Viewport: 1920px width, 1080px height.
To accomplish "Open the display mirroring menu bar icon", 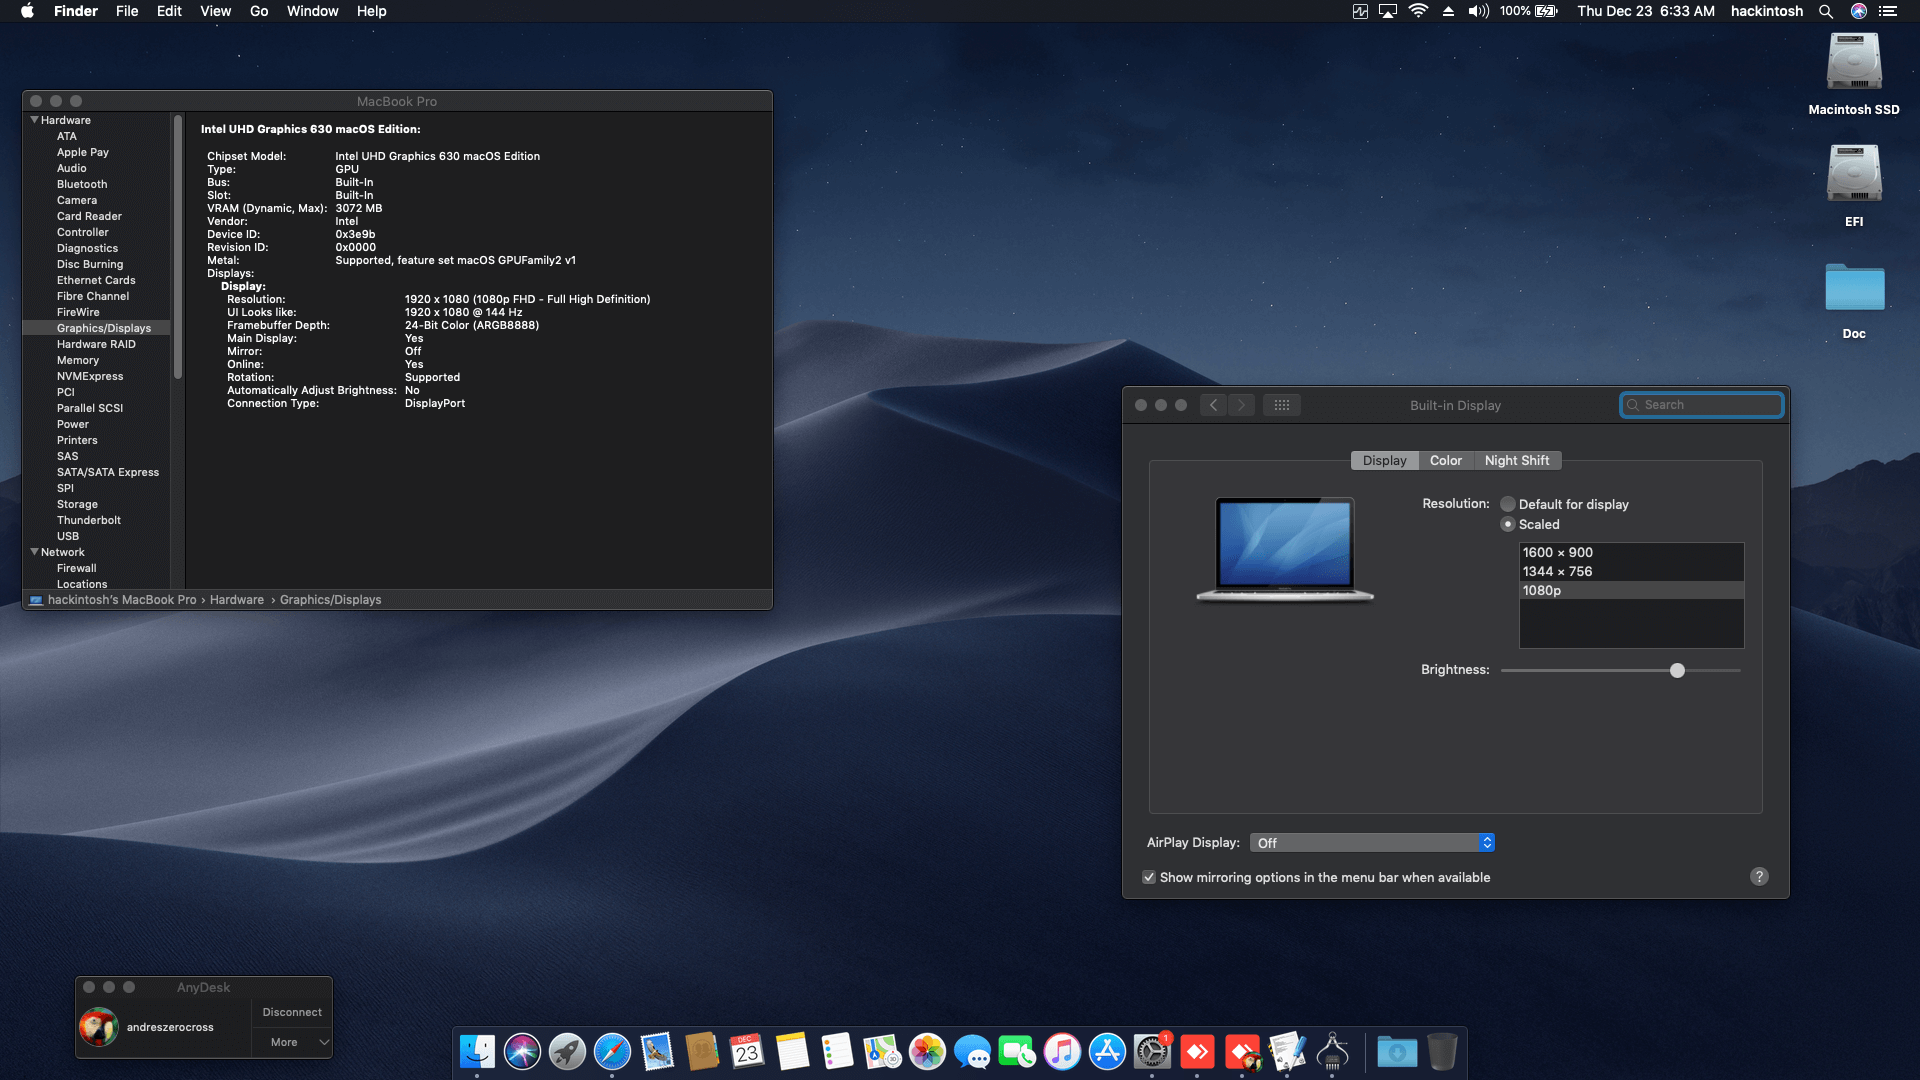I will click(x=1388, y=11).
